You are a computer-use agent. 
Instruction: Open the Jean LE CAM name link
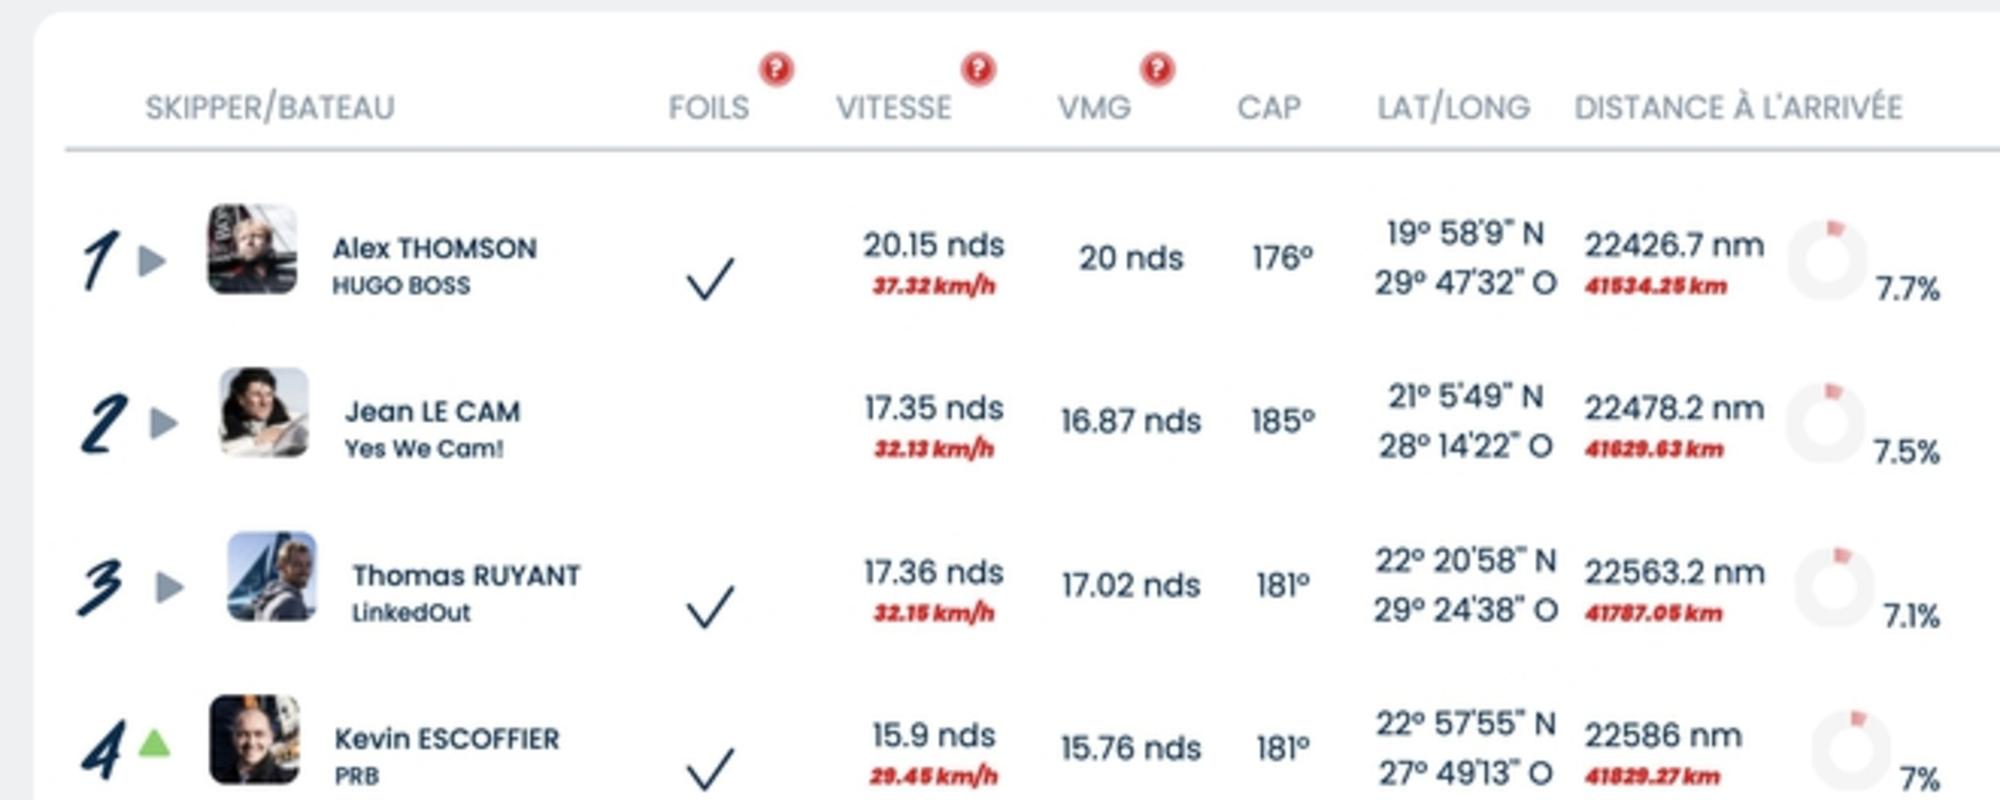coord(433,411)
